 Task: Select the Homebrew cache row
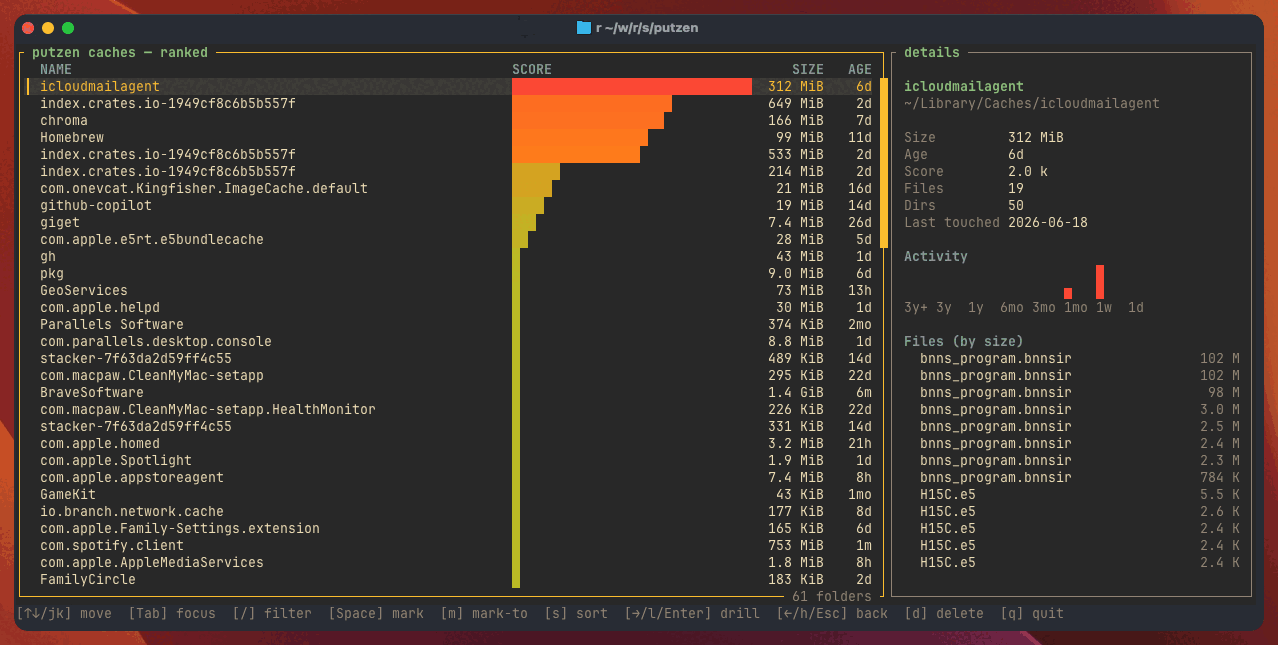451,138
